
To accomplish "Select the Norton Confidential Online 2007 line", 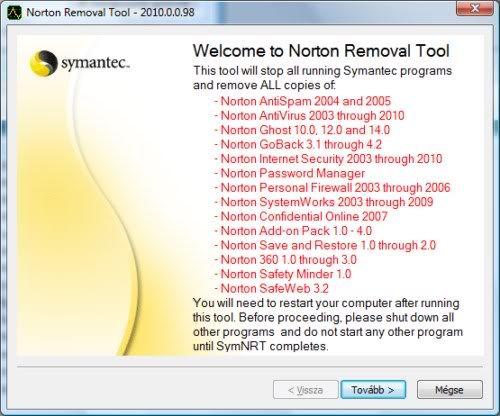I will 300,216.
